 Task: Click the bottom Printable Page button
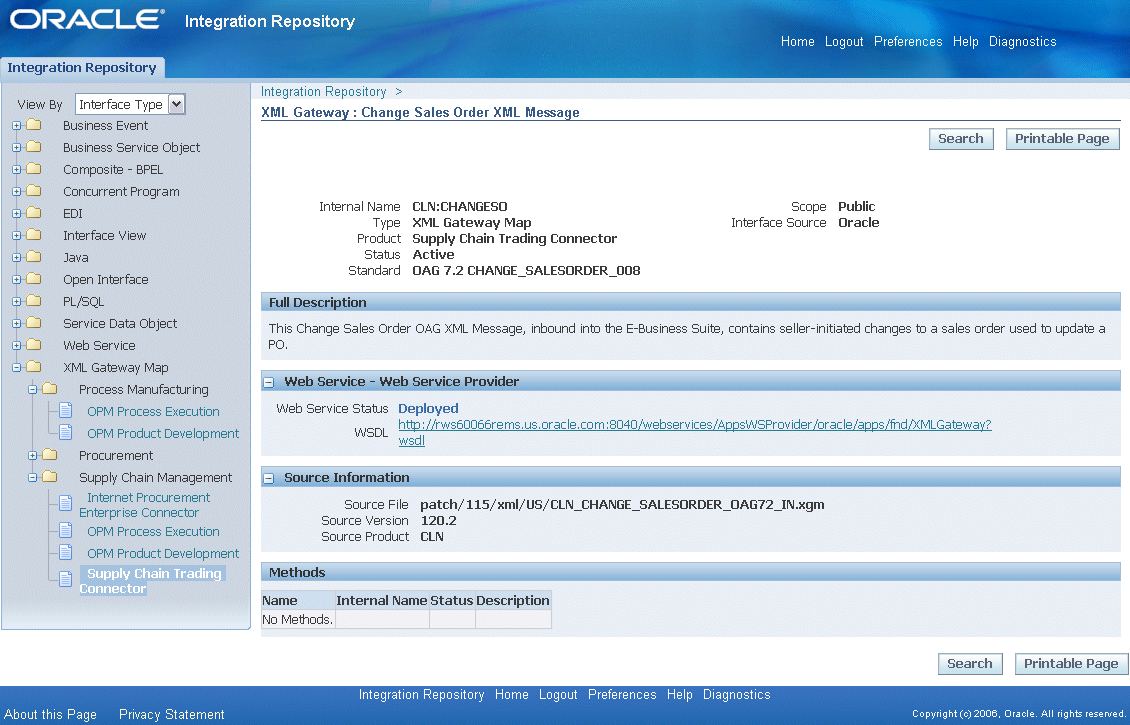1072,664
